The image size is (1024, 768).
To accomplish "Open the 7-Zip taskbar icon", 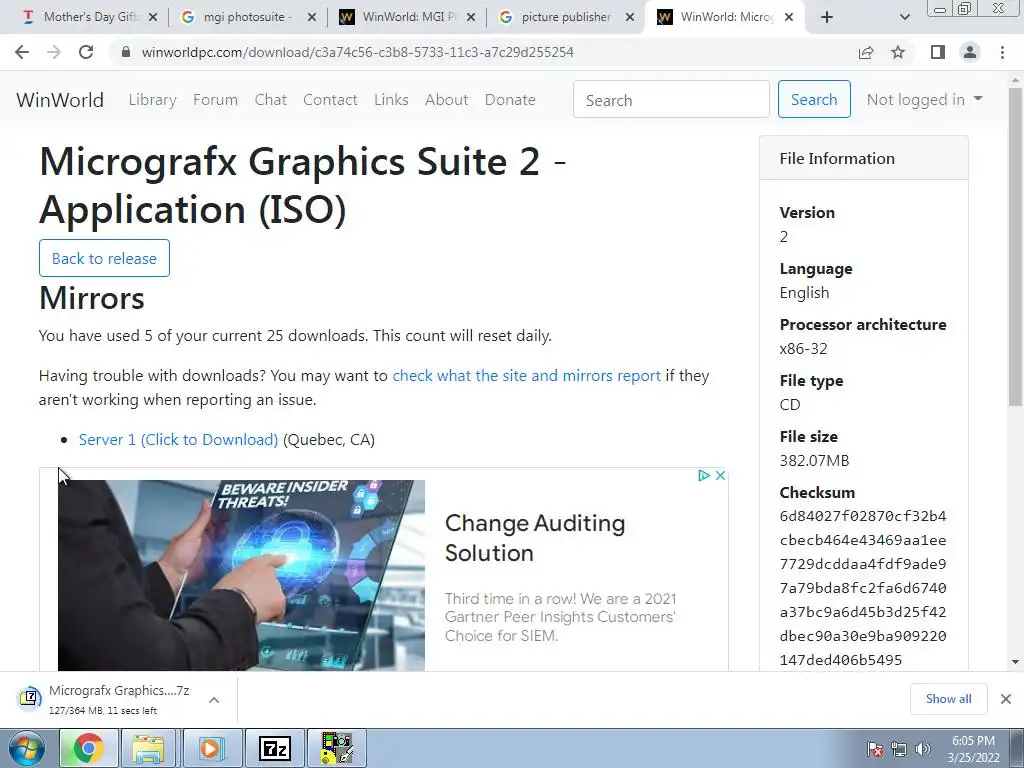I will coord(274,748).
